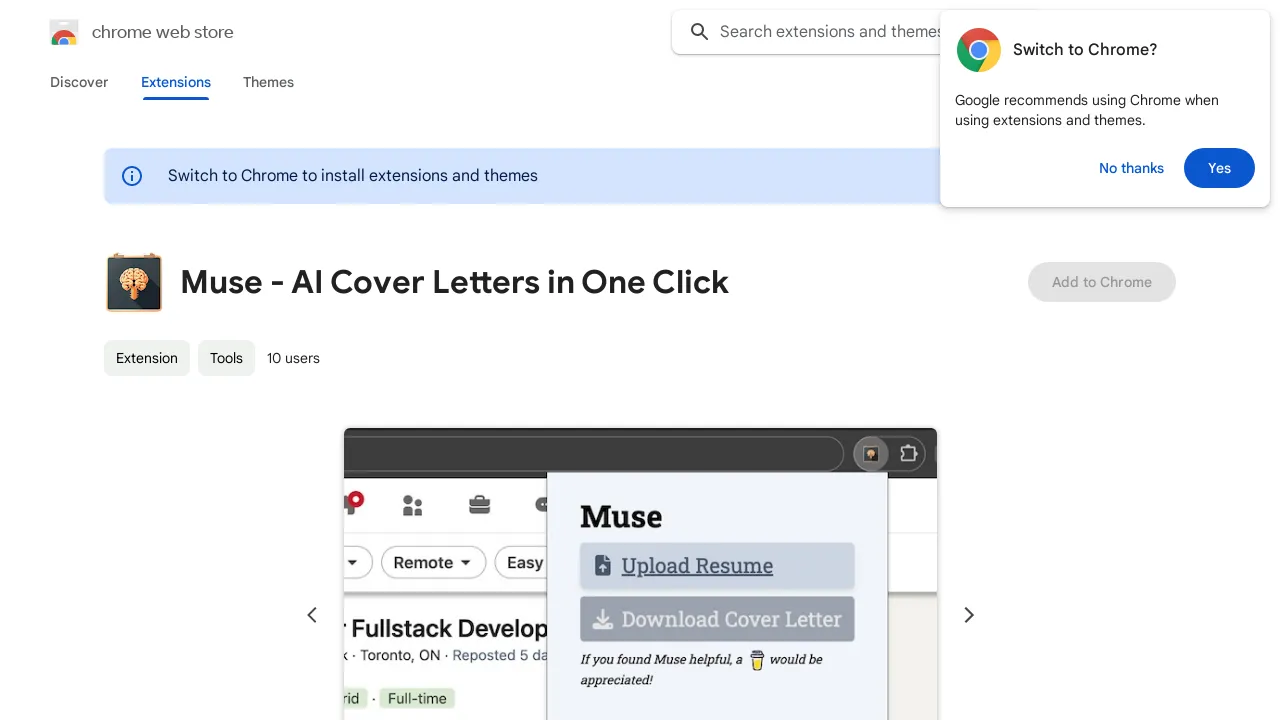1280x720 pixels.
Task: Click the search magnifier icon
Action: pyautogui.click(x=700, y=32)
